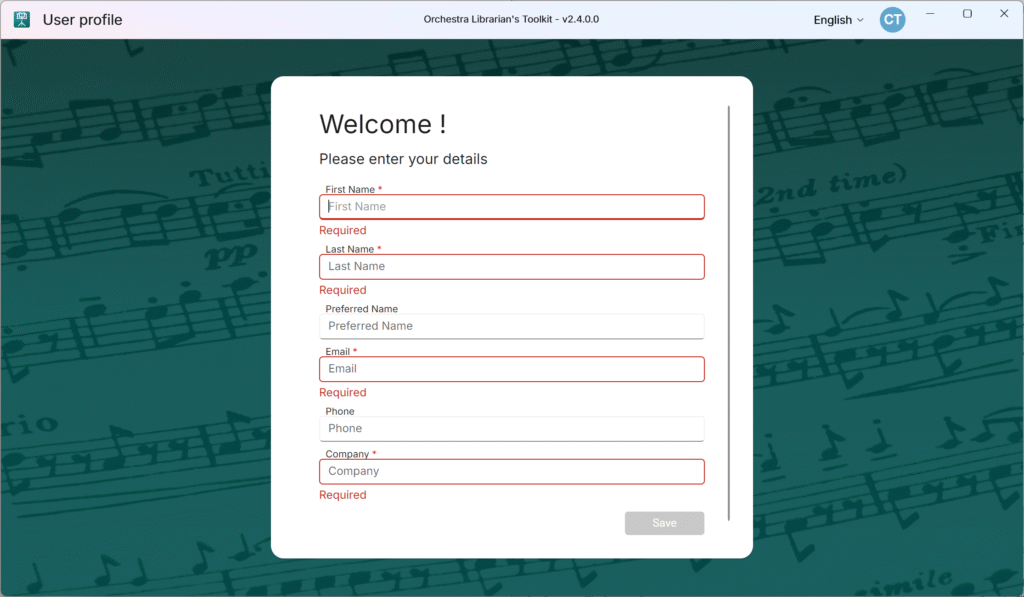Click the Company input field
This screenshot has height=597, width=1024.
point(511,471)
